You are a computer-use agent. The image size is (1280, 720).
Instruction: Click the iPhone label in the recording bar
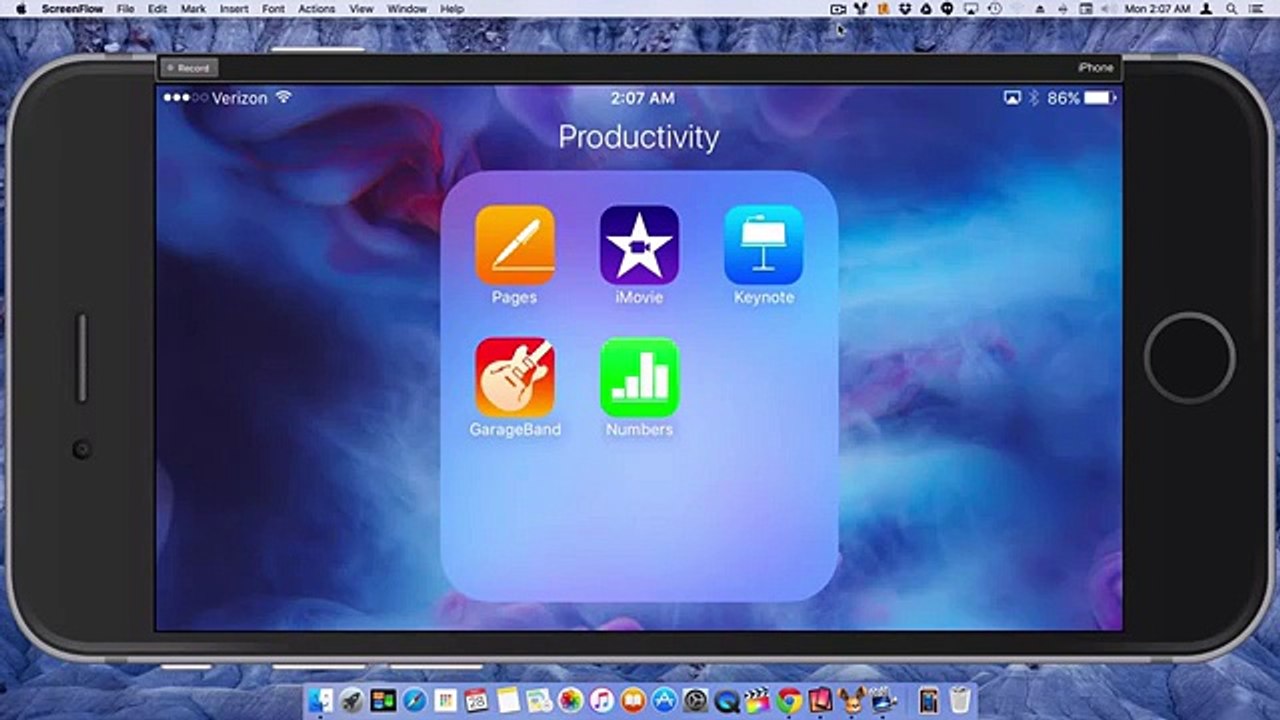coord(1095,68)
